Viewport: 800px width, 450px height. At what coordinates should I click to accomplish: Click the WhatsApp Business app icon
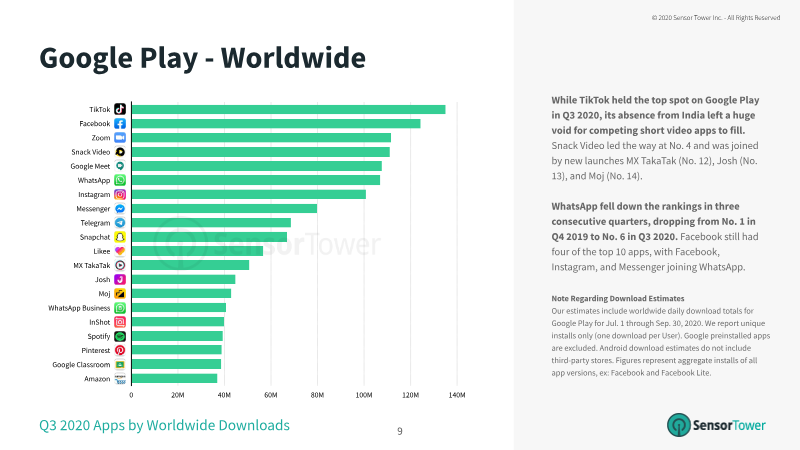[120, 308]
